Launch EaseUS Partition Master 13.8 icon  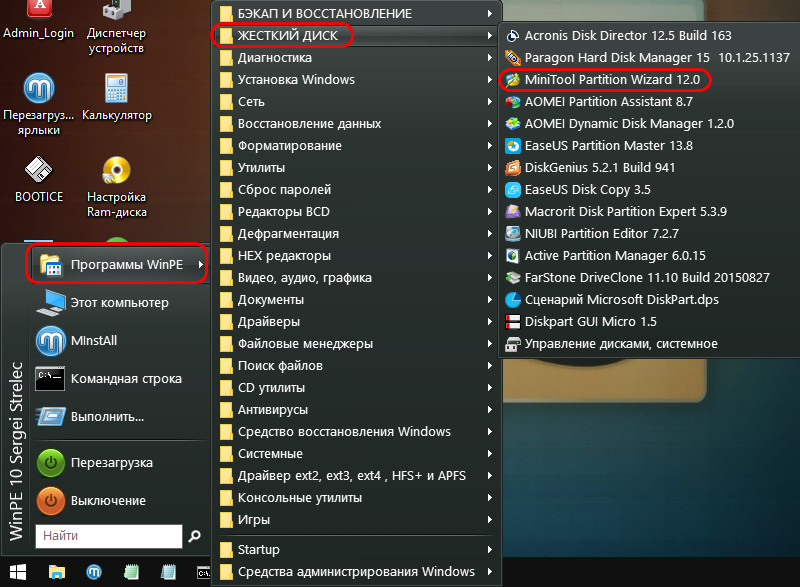click(x=512, y=146)
